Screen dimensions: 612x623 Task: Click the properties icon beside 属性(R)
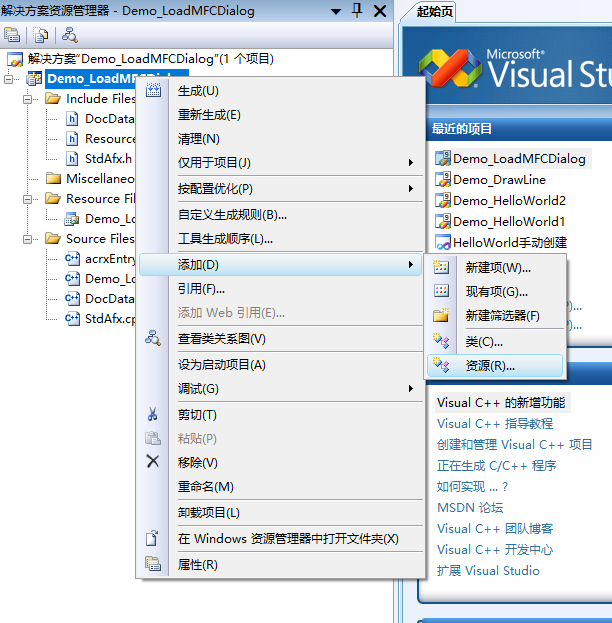153,564
